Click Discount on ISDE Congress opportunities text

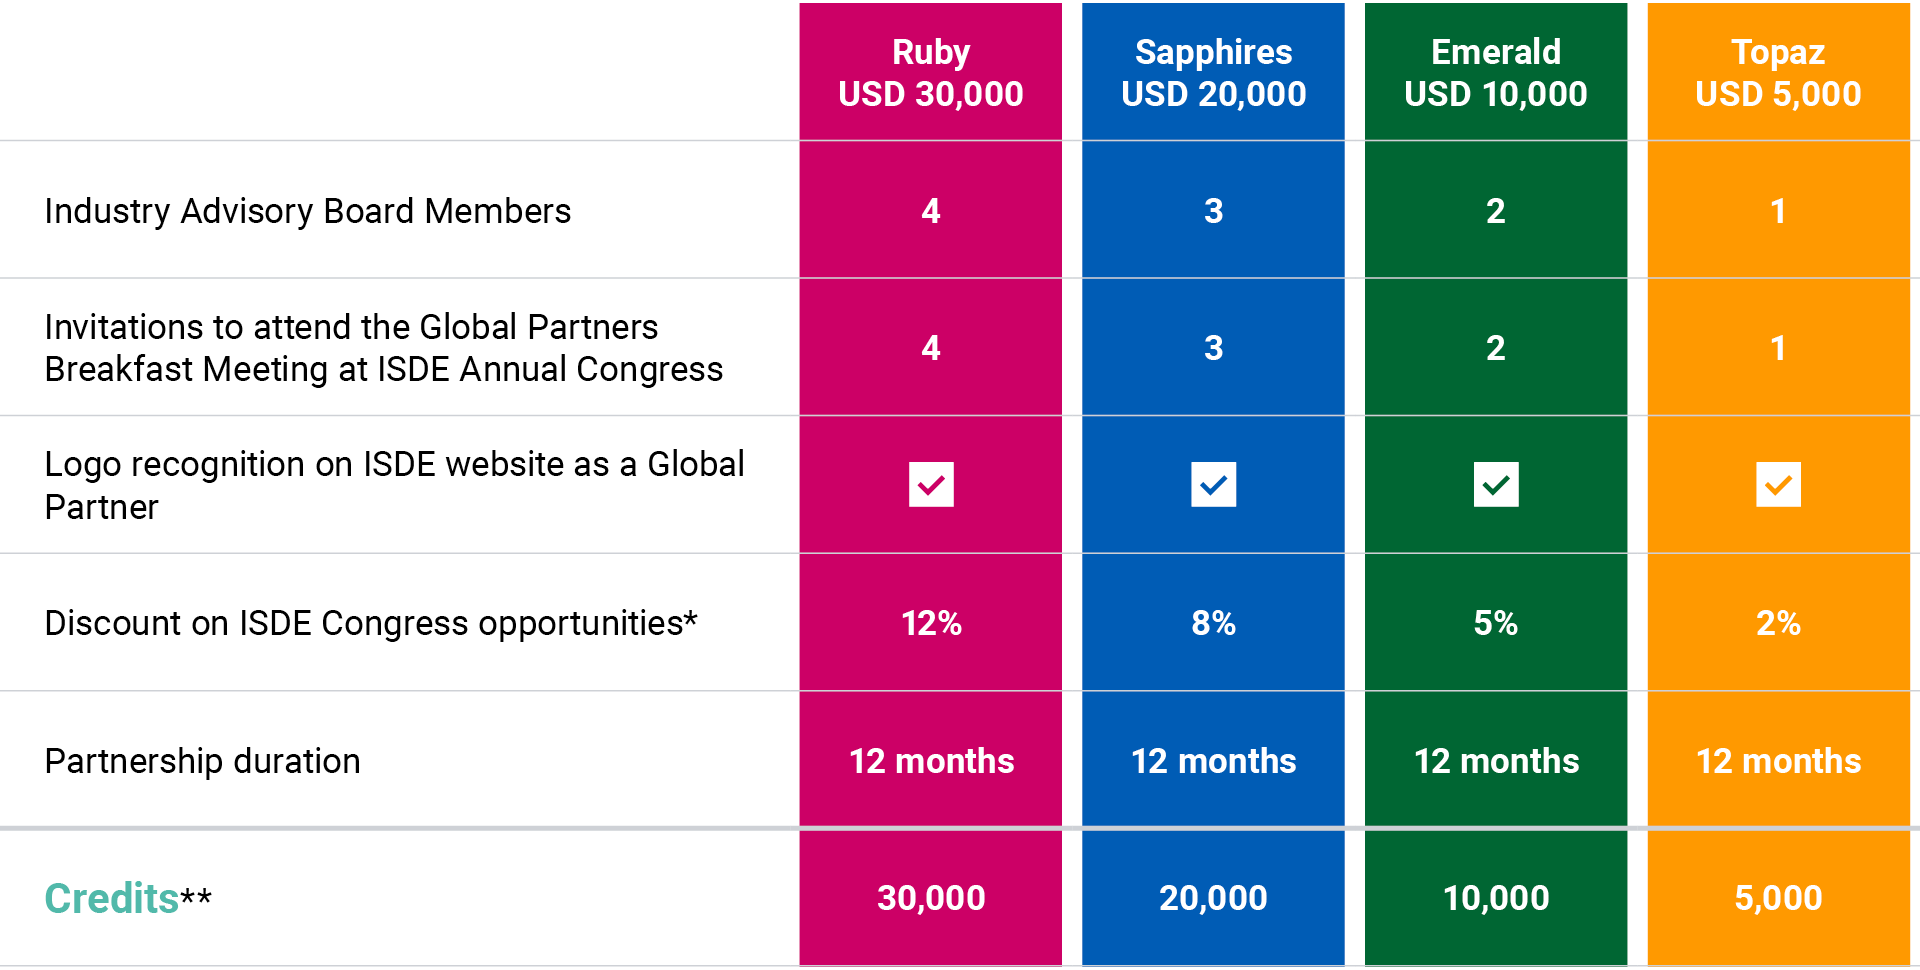(371, 623)
